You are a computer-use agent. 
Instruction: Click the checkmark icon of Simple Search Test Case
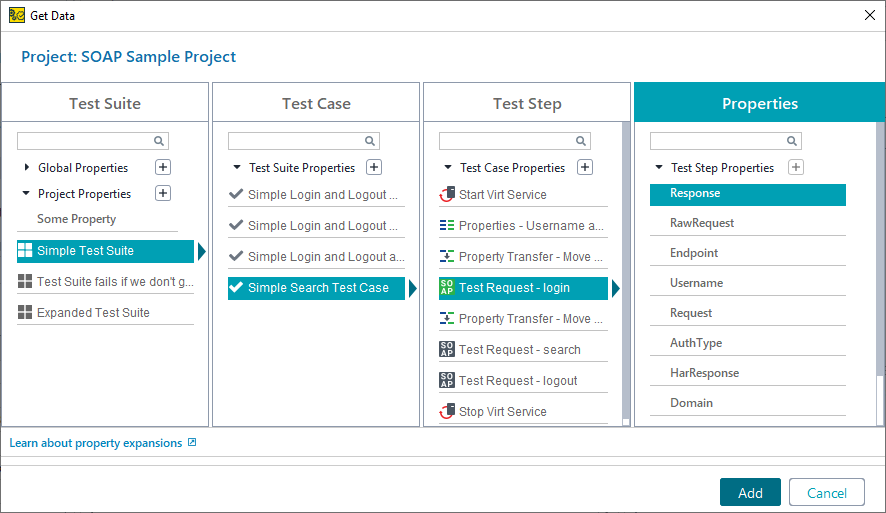(236, 287)
